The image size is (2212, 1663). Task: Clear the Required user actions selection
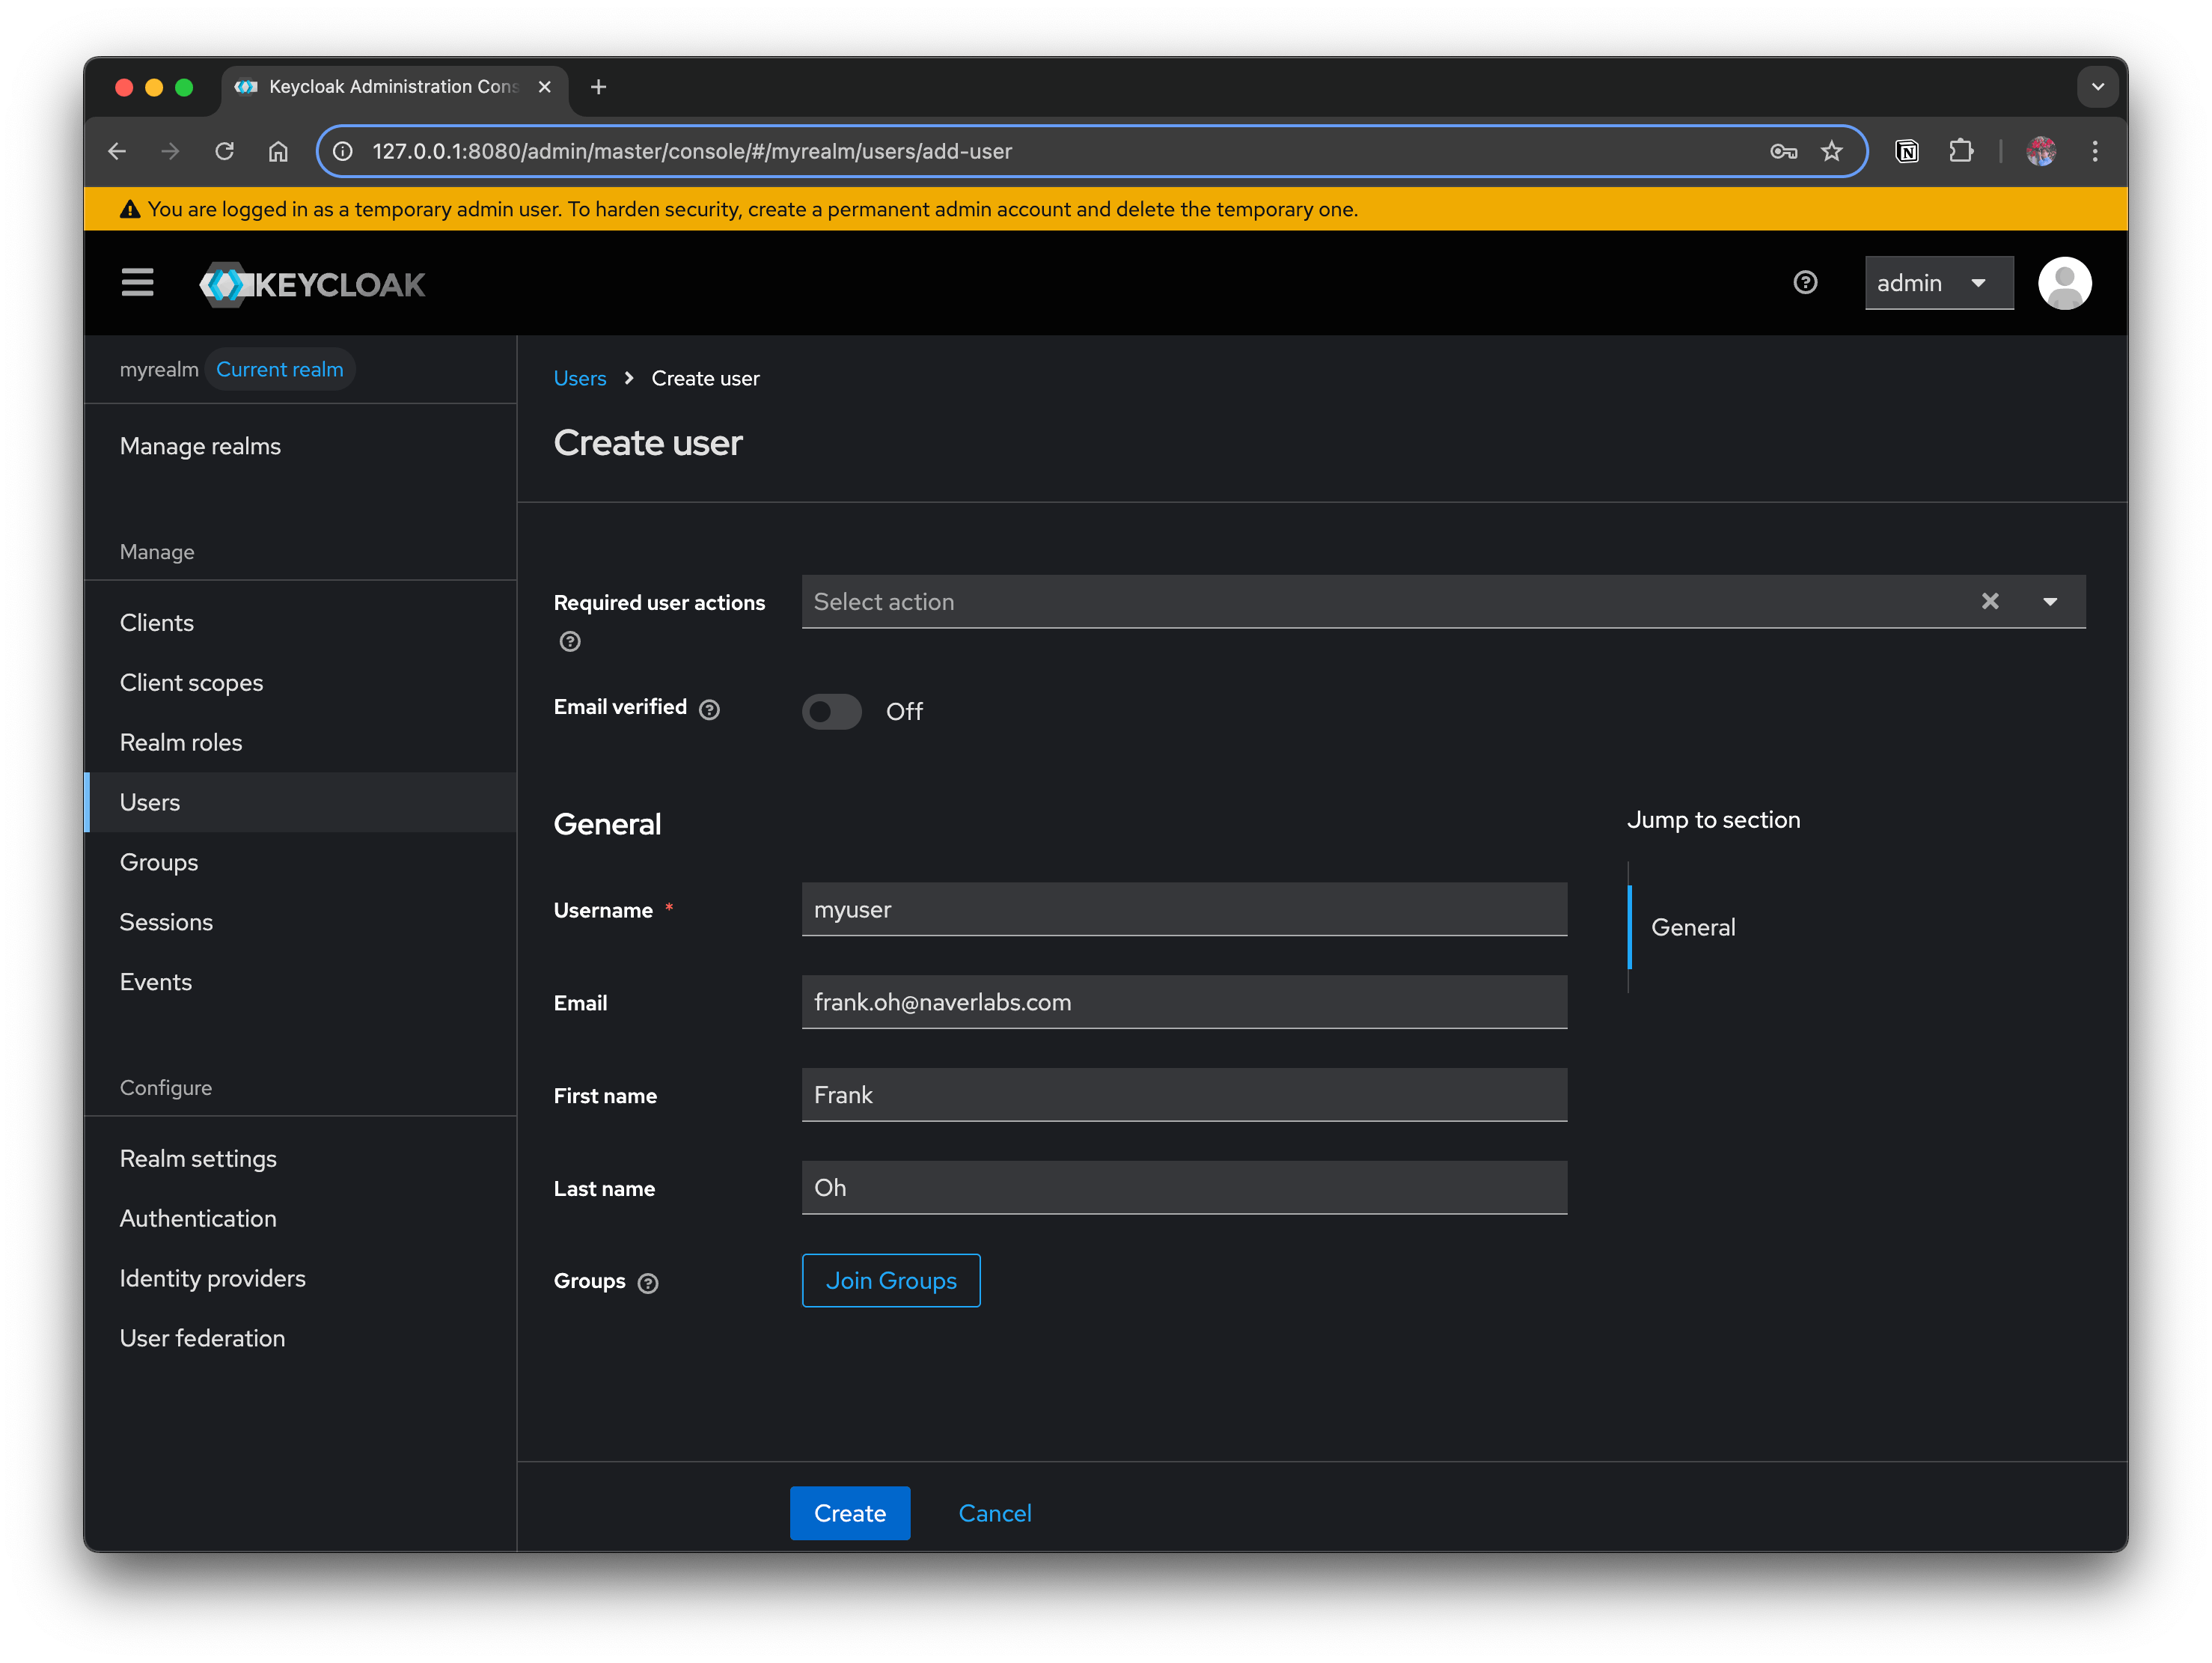coord(1989,601)
